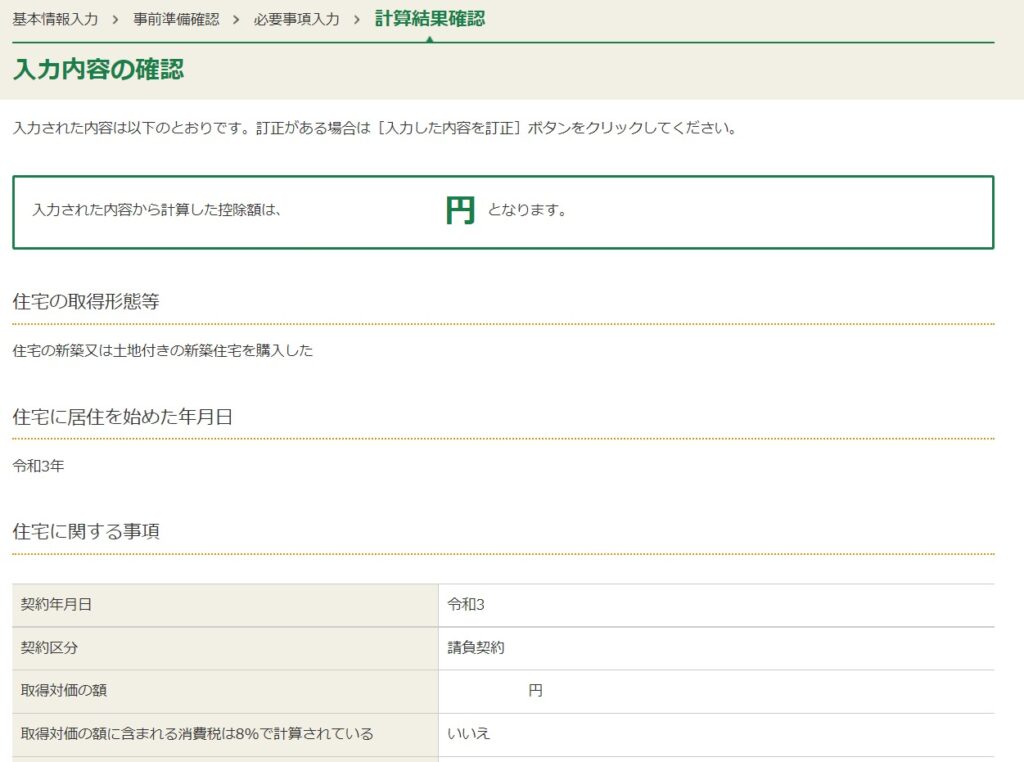Click the 入力内容の確認 page heading

coord(99,69)
